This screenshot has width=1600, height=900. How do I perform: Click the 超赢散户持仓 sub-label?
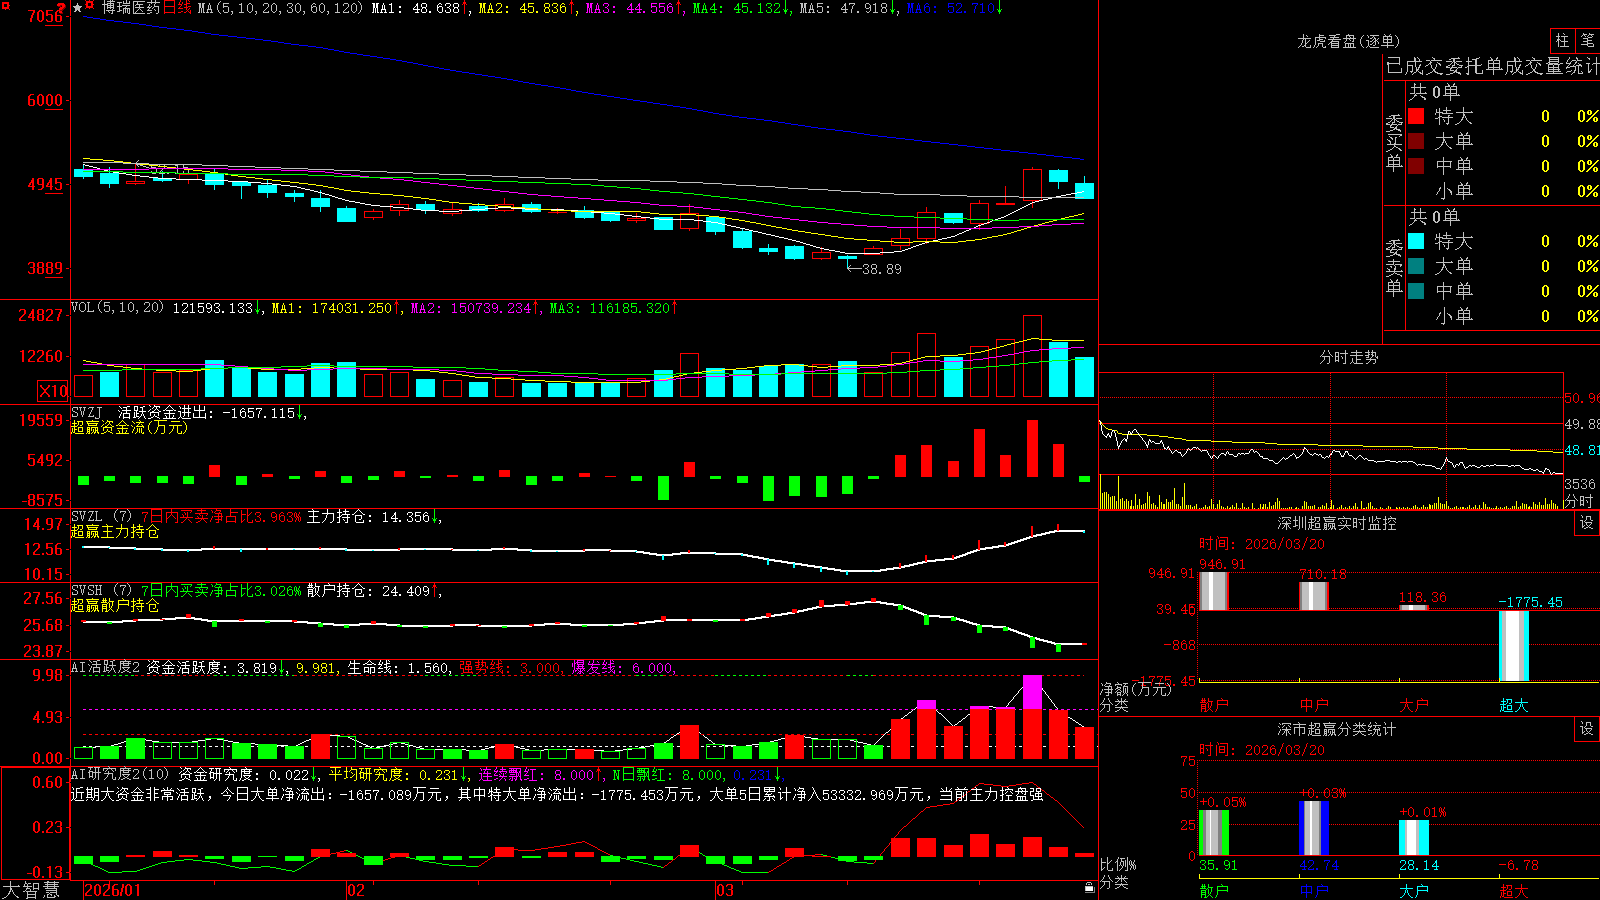click(115, 605)
